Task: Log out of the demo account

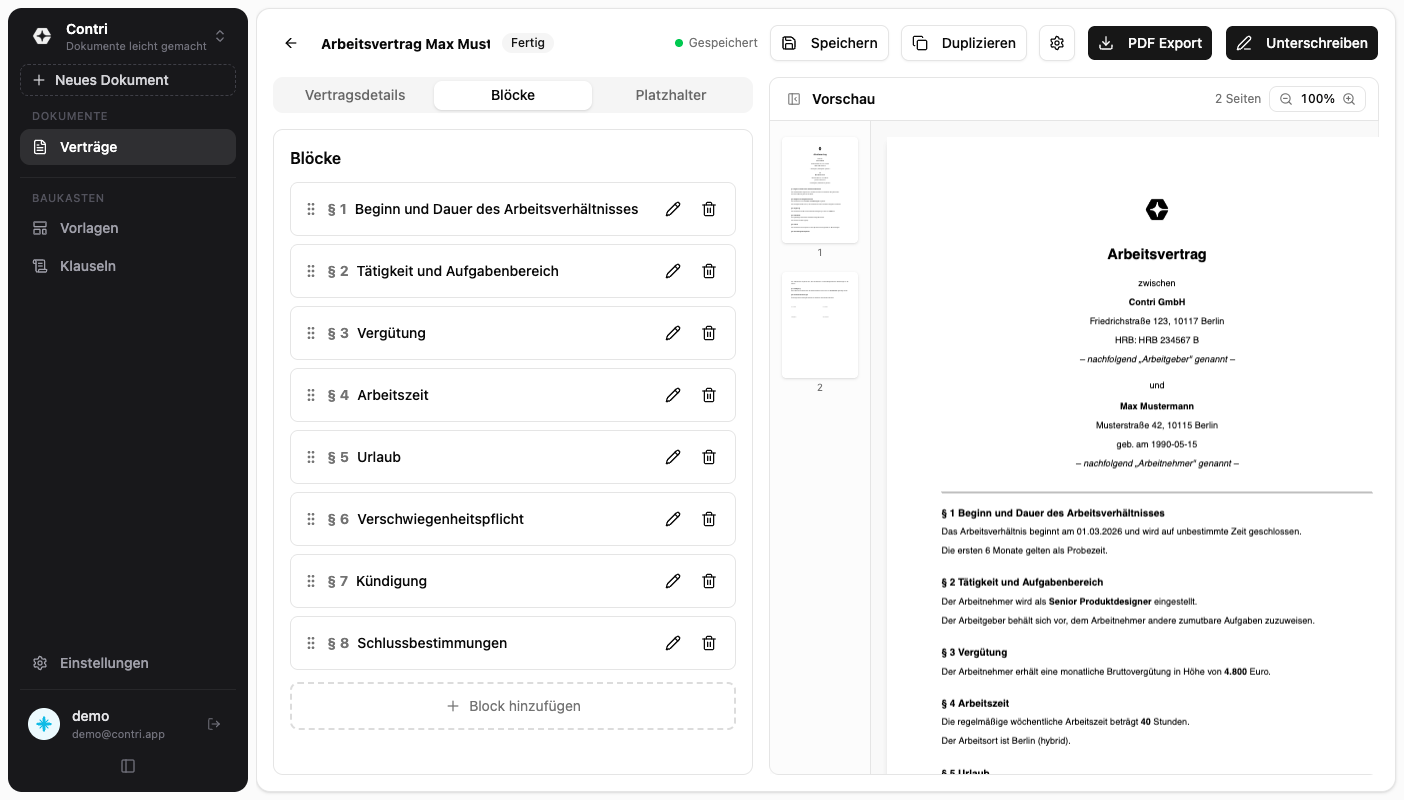Action: point(214,724)
